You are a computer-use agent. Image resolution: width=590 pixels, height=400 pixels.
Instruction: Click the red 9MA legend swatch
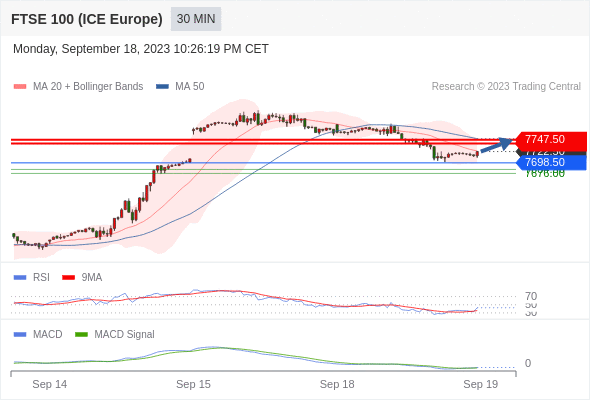click(68, 278)
